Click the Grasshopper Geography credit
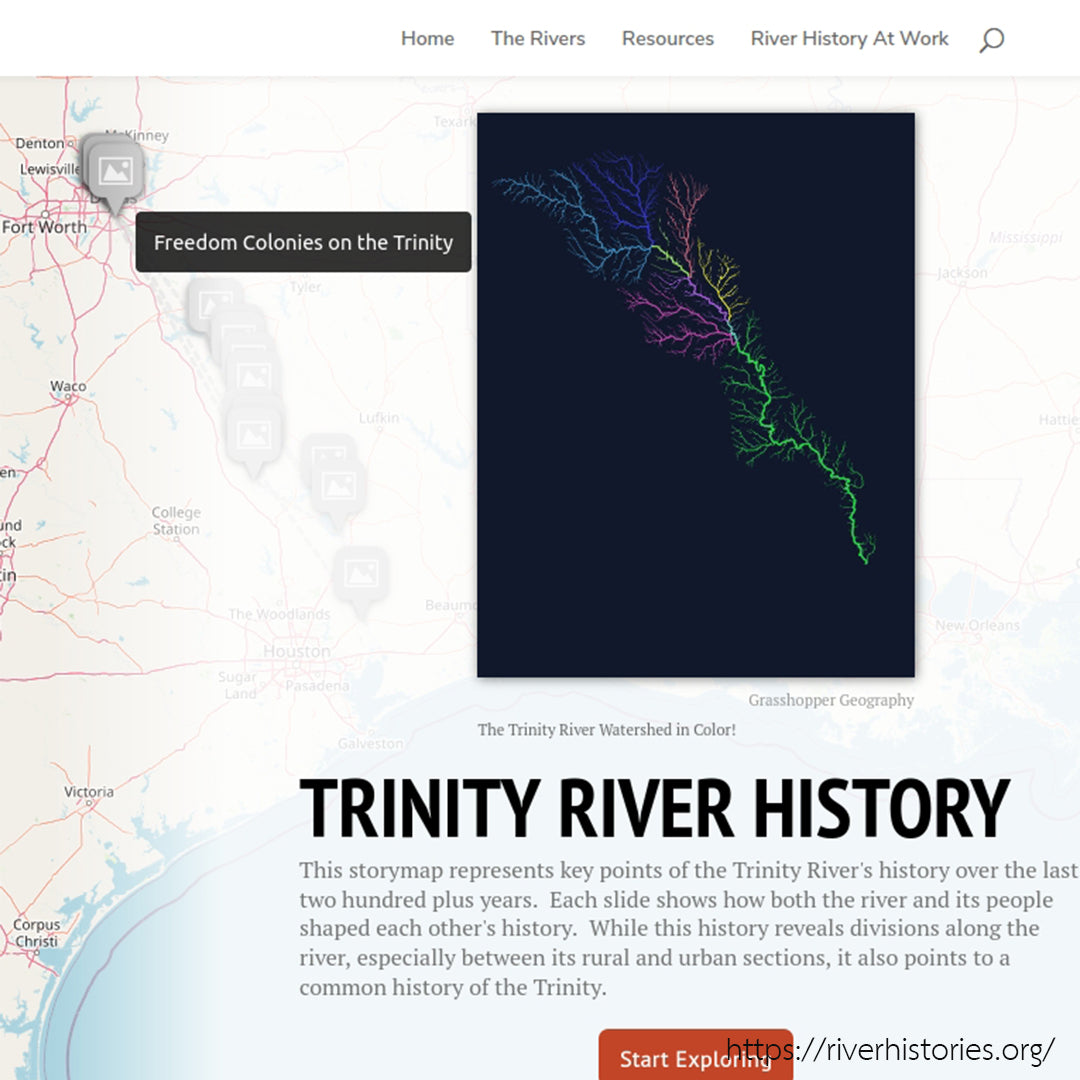The height and width of the screenshot is (1080, 1080). tap(830, 700)
